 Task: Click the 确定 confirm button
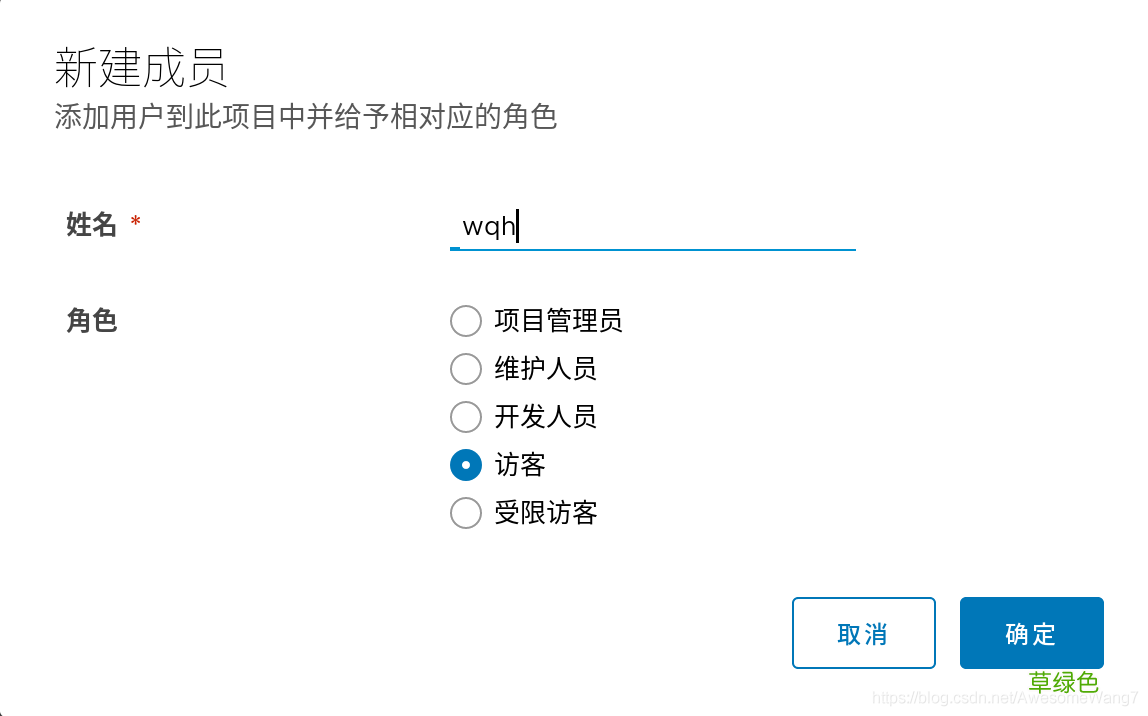click(x=1031, y=633)
